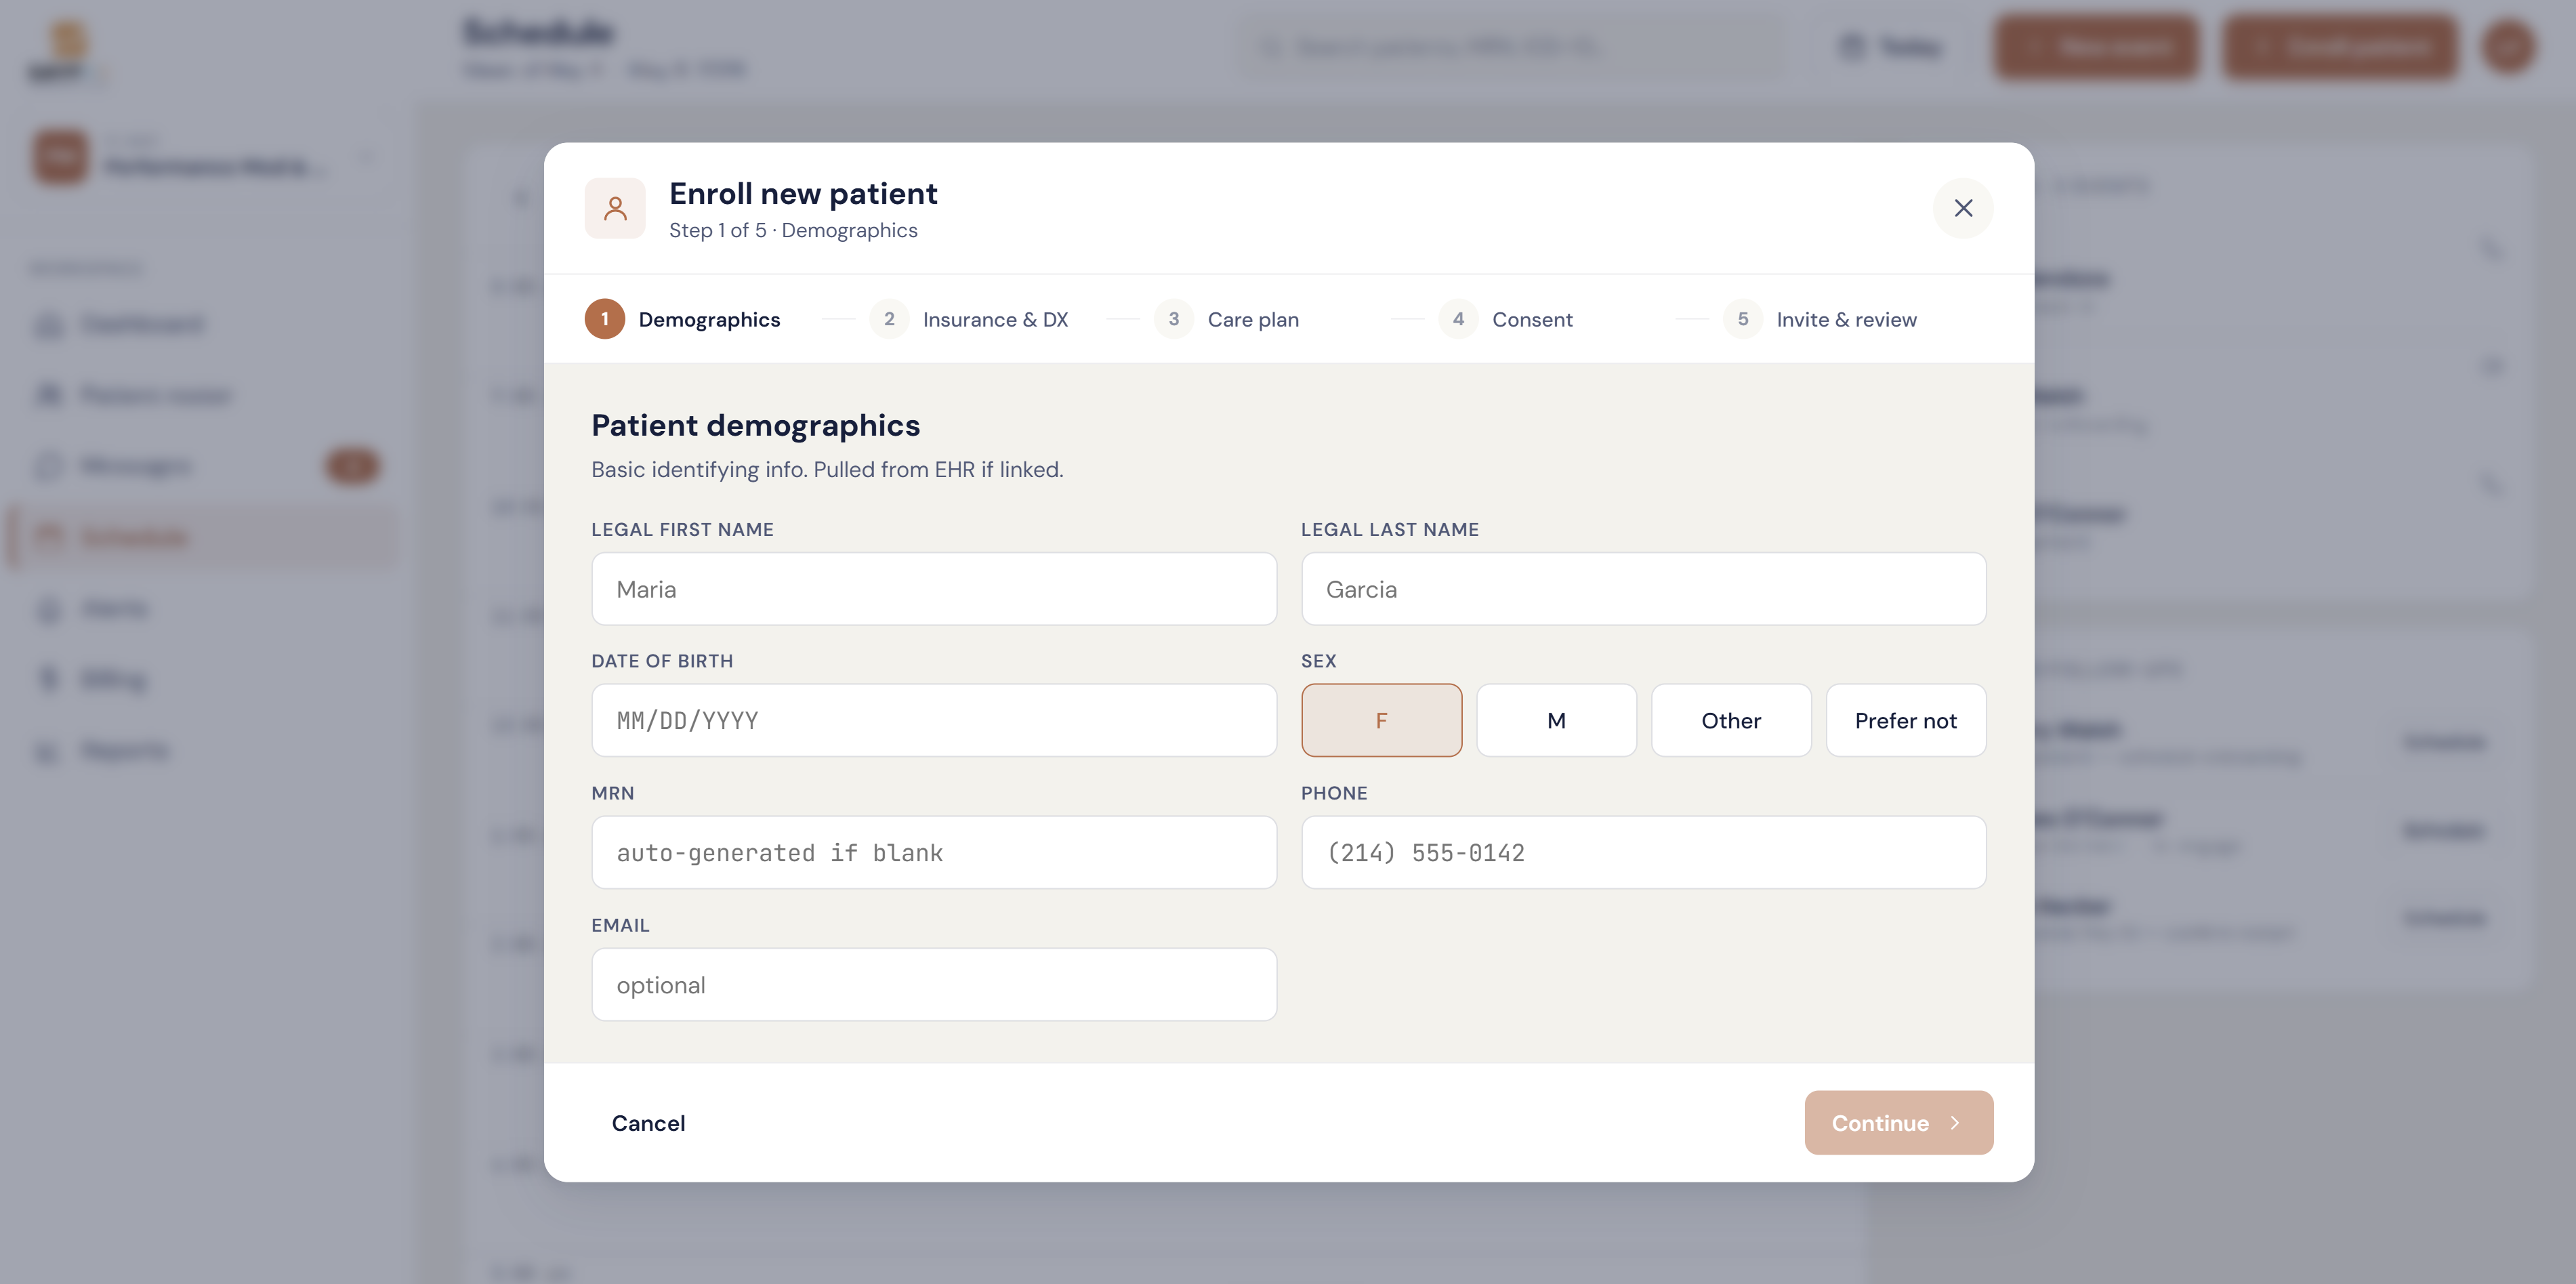The image size is (2576, 1284).
Task: Choose Prefer not for sex
Action: coord(1906,720)
